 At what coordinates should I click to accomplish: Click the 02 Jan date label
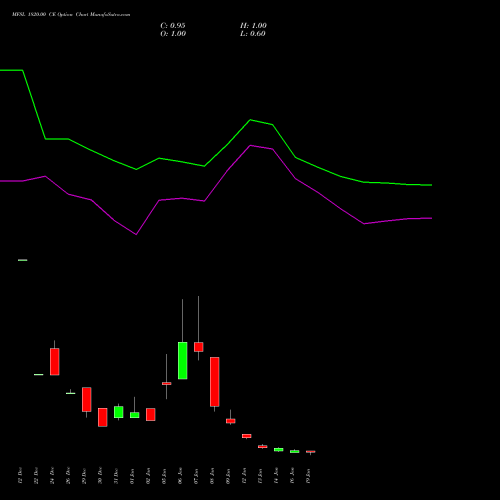(x=148, y=476)
